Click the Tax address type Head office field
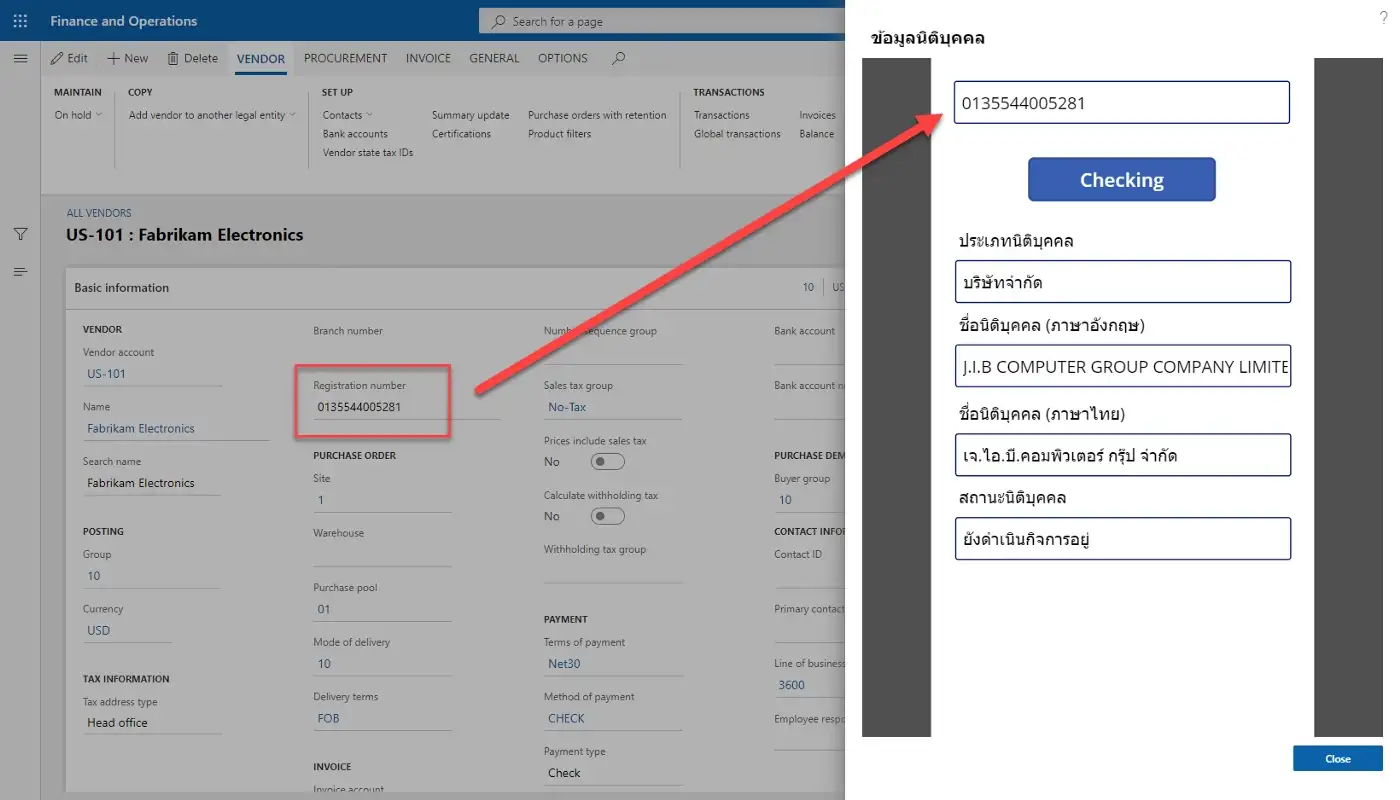Screen dimensions: 1400x800 152,723
